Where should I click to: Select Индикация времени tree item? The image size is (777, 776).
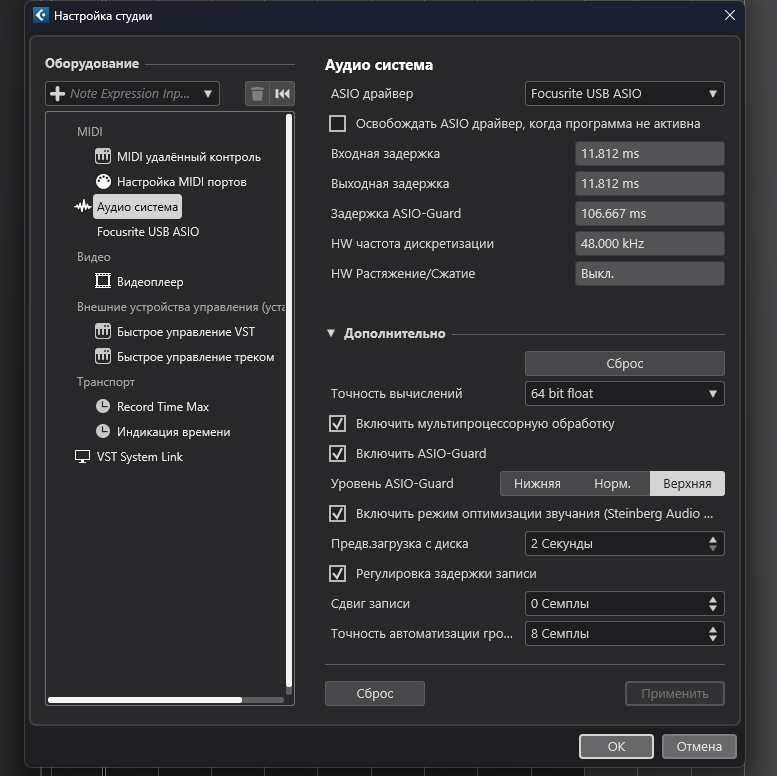173,432
